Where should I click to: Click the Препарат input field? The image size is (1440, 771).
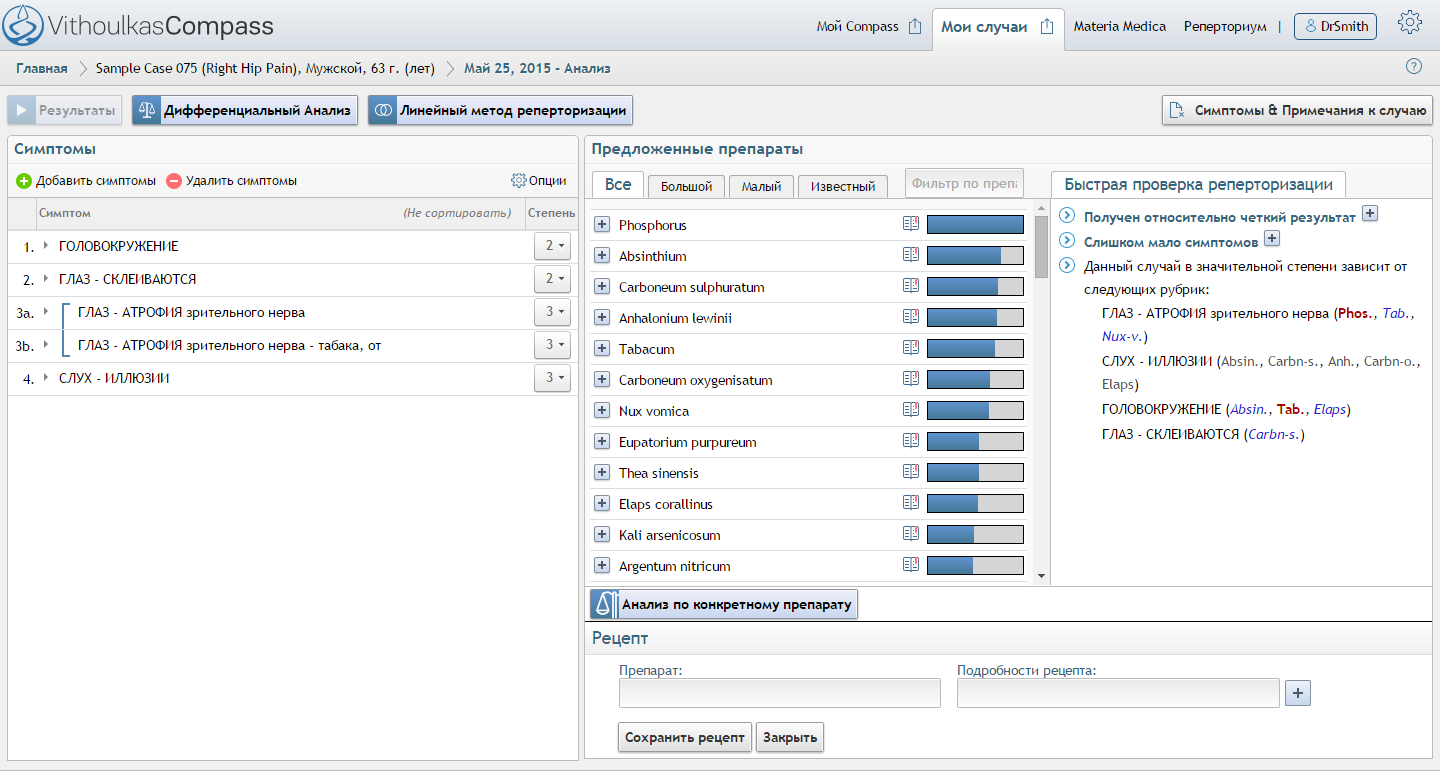point(780,693)
